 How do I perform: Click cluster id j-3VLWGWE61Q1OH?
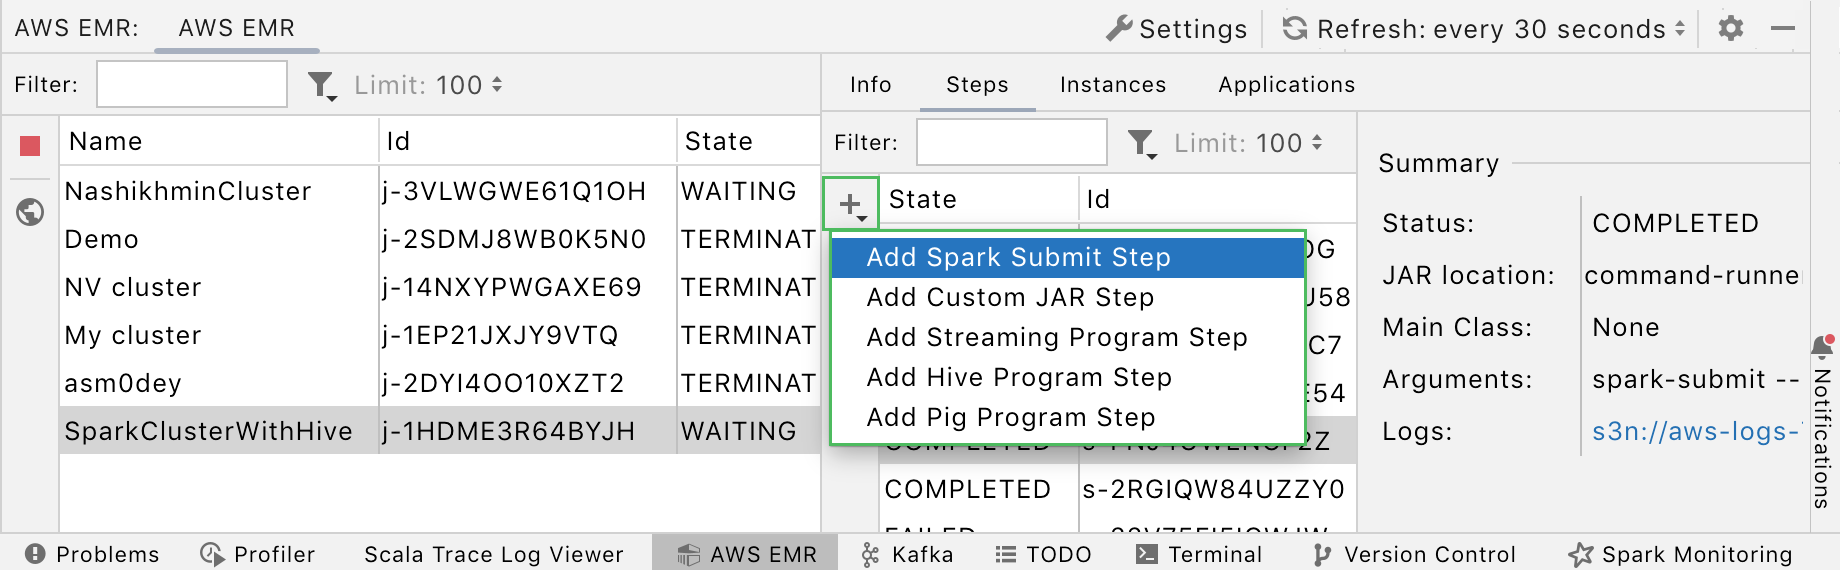pyautogui.click(x=514, y=191)
